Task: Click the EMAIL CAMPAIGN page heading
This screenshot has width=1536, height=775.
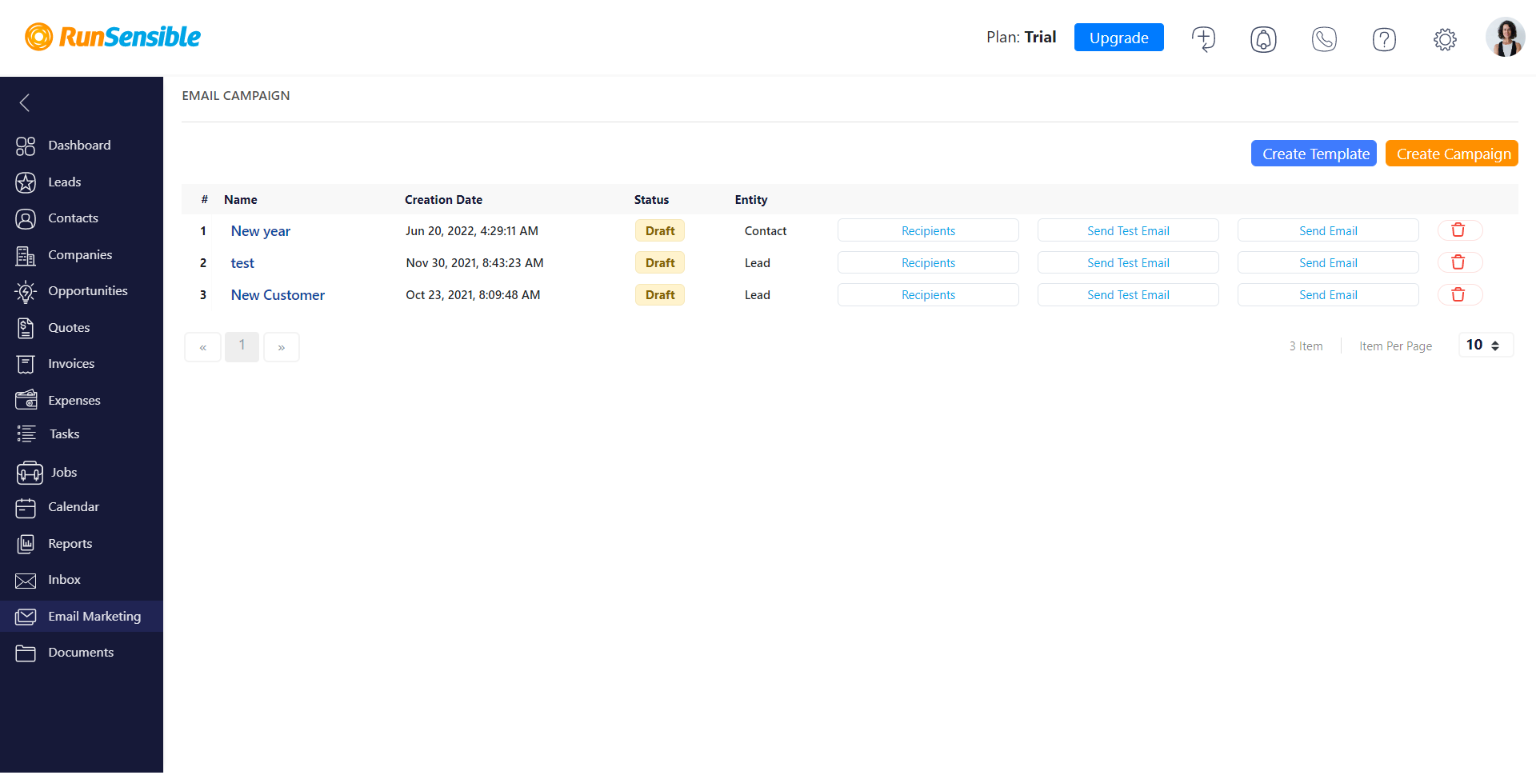Action: 236,96
